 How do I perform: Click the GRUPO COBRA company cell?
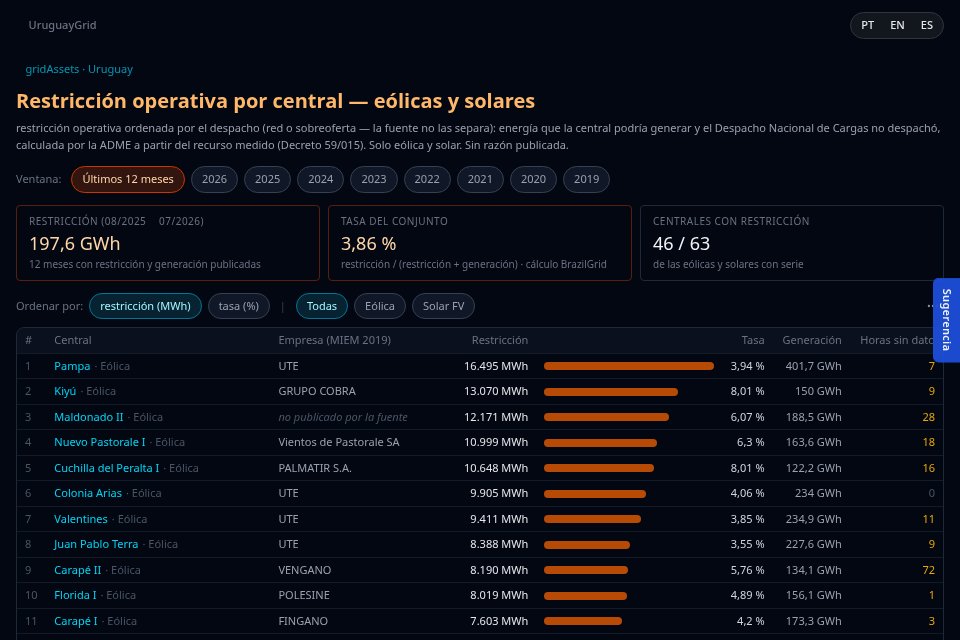coord(317,391)
